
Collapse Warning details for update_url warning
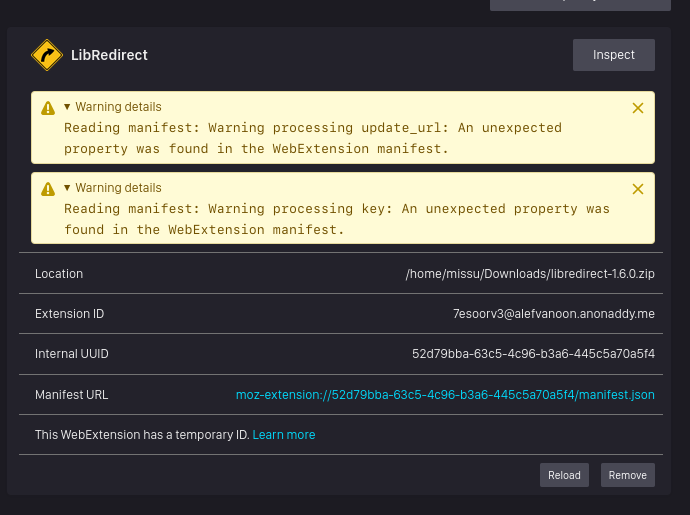click(113, 107)
